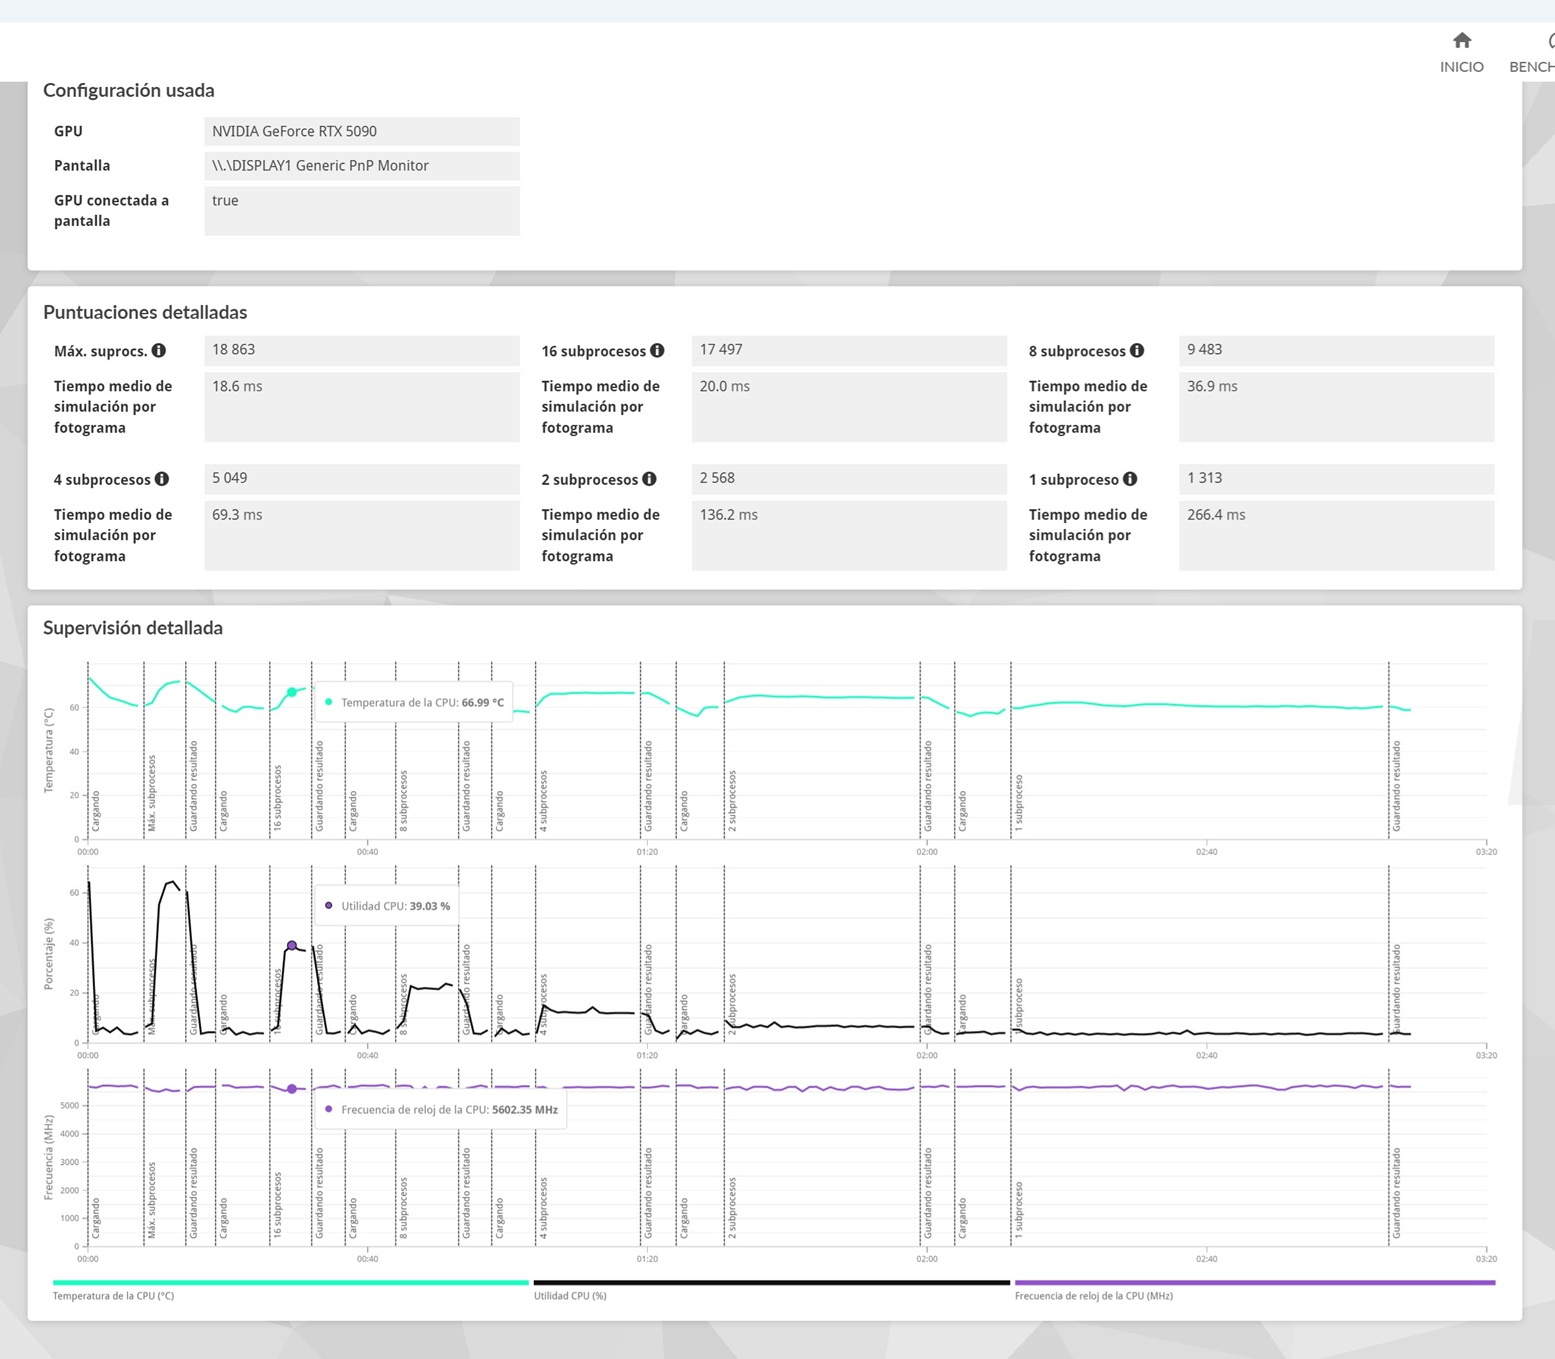Viewport: 1555px width, 1359px height.
Task: Click the info icon beside Máx. suprocs.
Action: pos(159,351)
